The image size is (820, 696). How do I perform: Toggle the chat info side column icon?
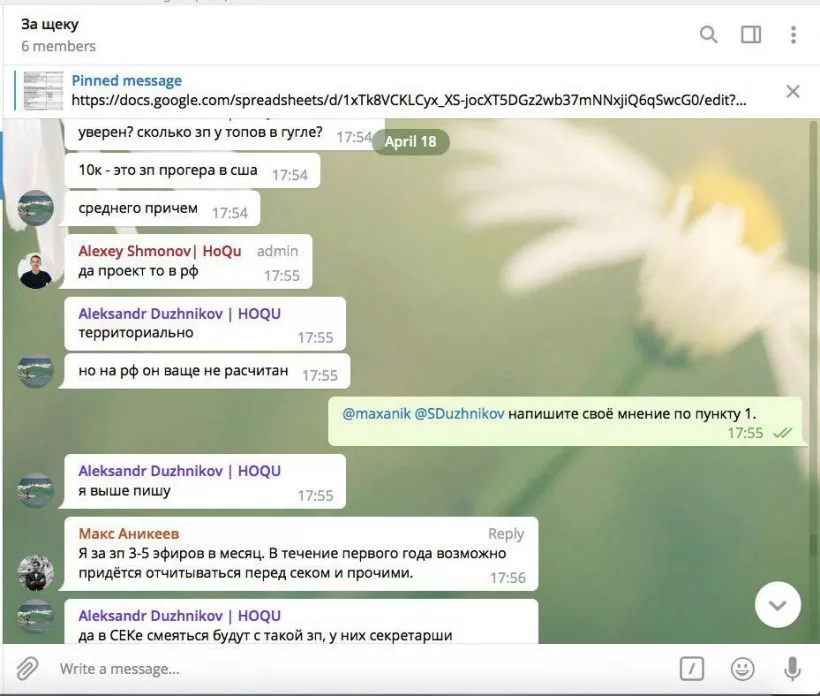click(750, 34)
